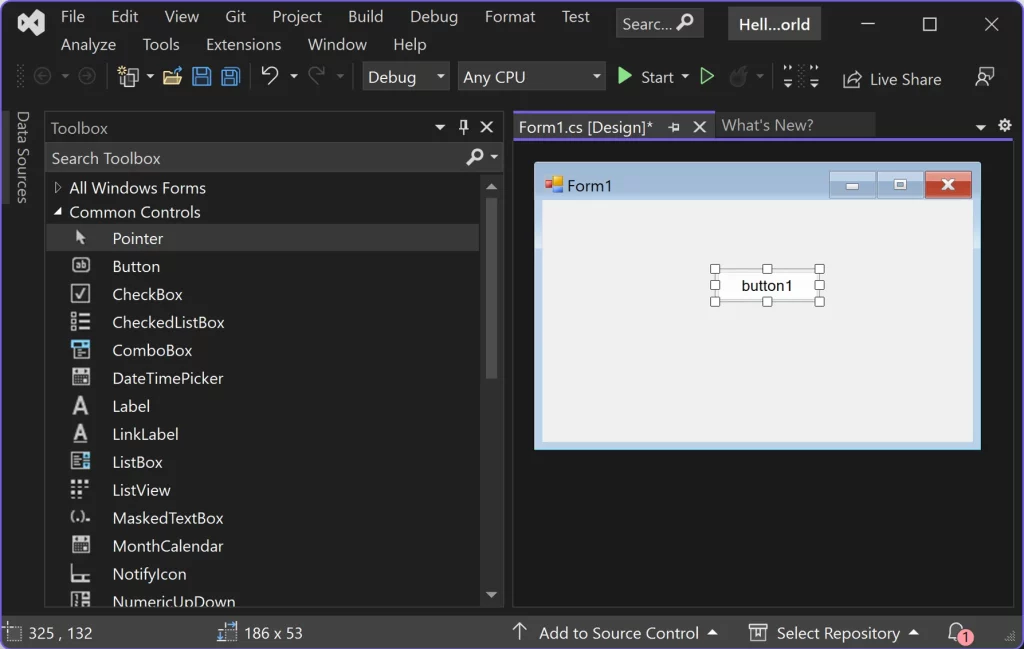Click the Live Share icon
Screen dimensions: 1024x649
click(x=852, y=79)
